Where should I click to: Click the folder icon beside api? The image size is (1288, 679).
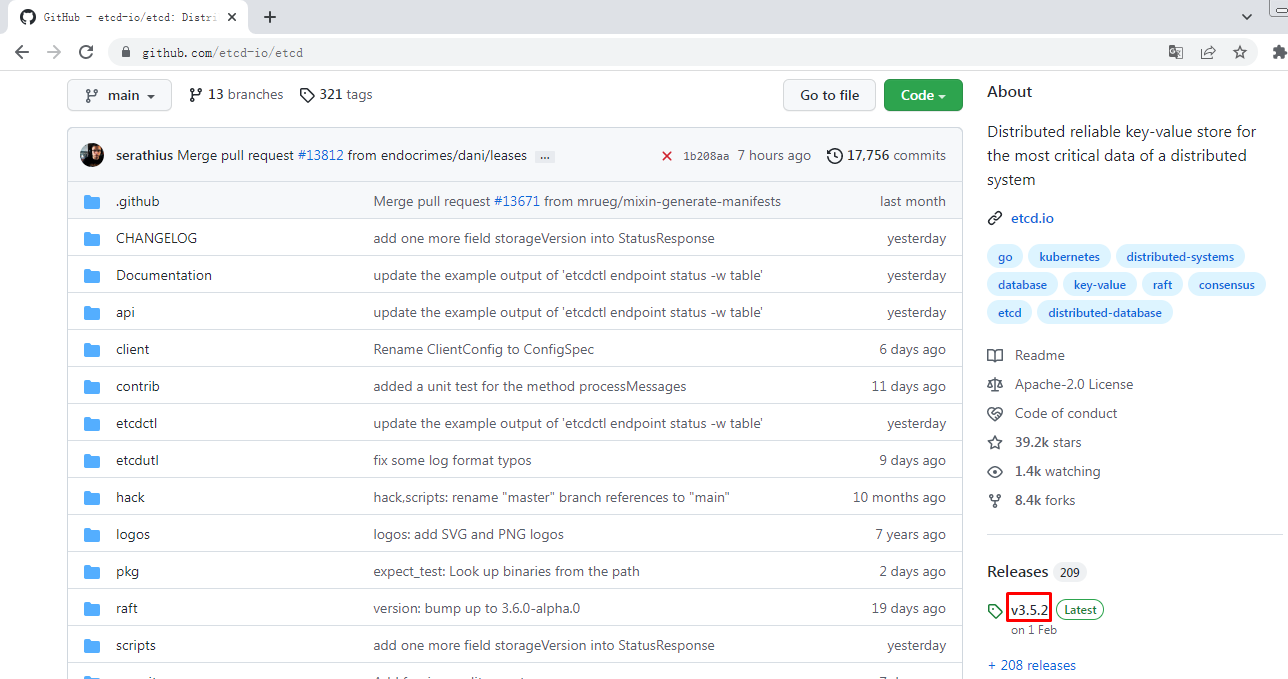(x=93, y=313)
